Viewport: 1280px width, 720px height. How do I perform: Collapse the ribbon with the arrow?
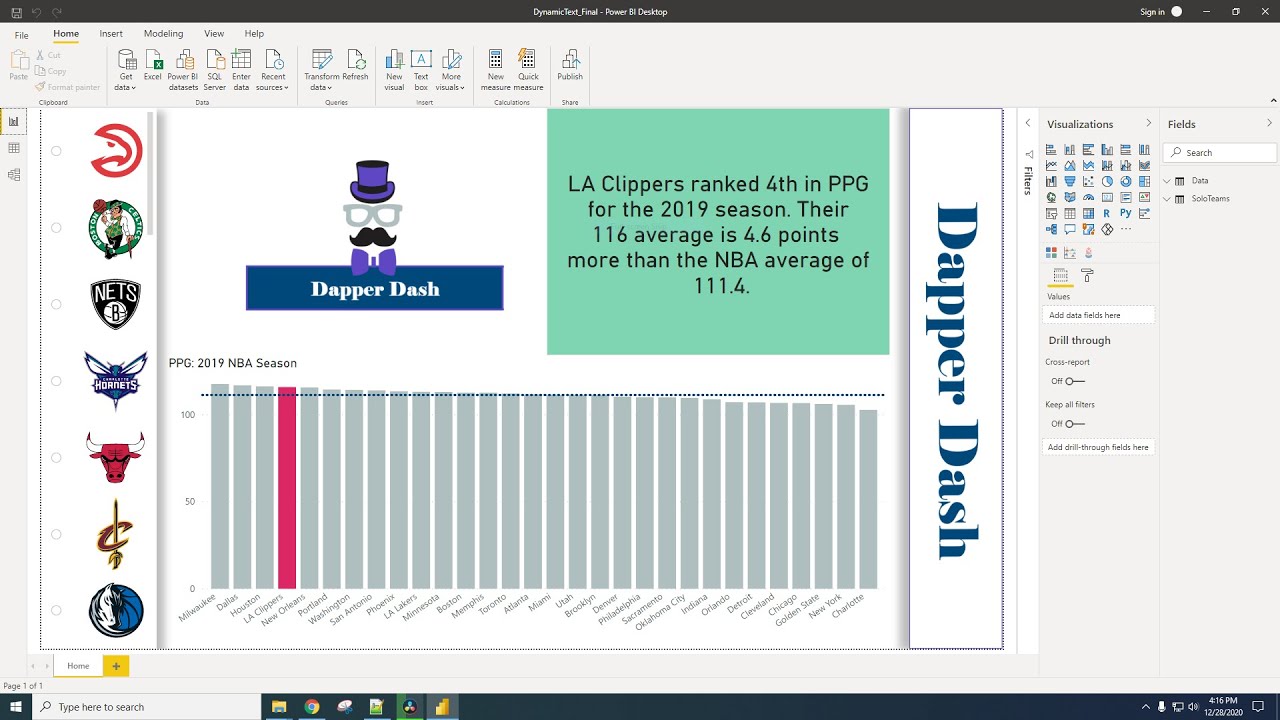(1273, 100)
